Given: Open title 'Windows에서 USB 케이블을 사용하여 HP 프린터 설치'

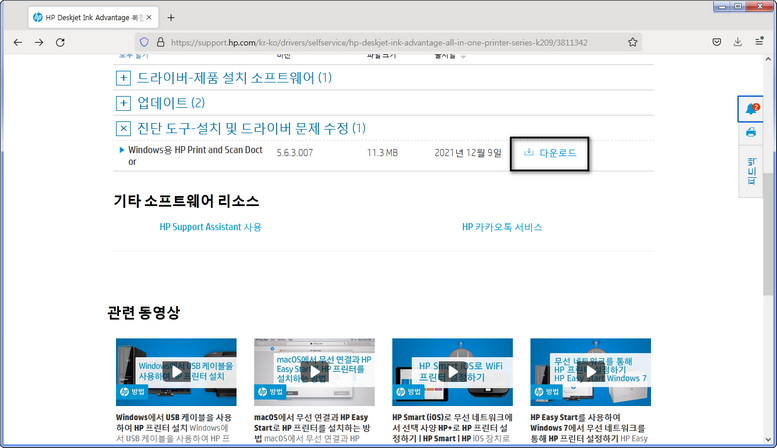Looking at the screenshot, I should tap(174, 423).
